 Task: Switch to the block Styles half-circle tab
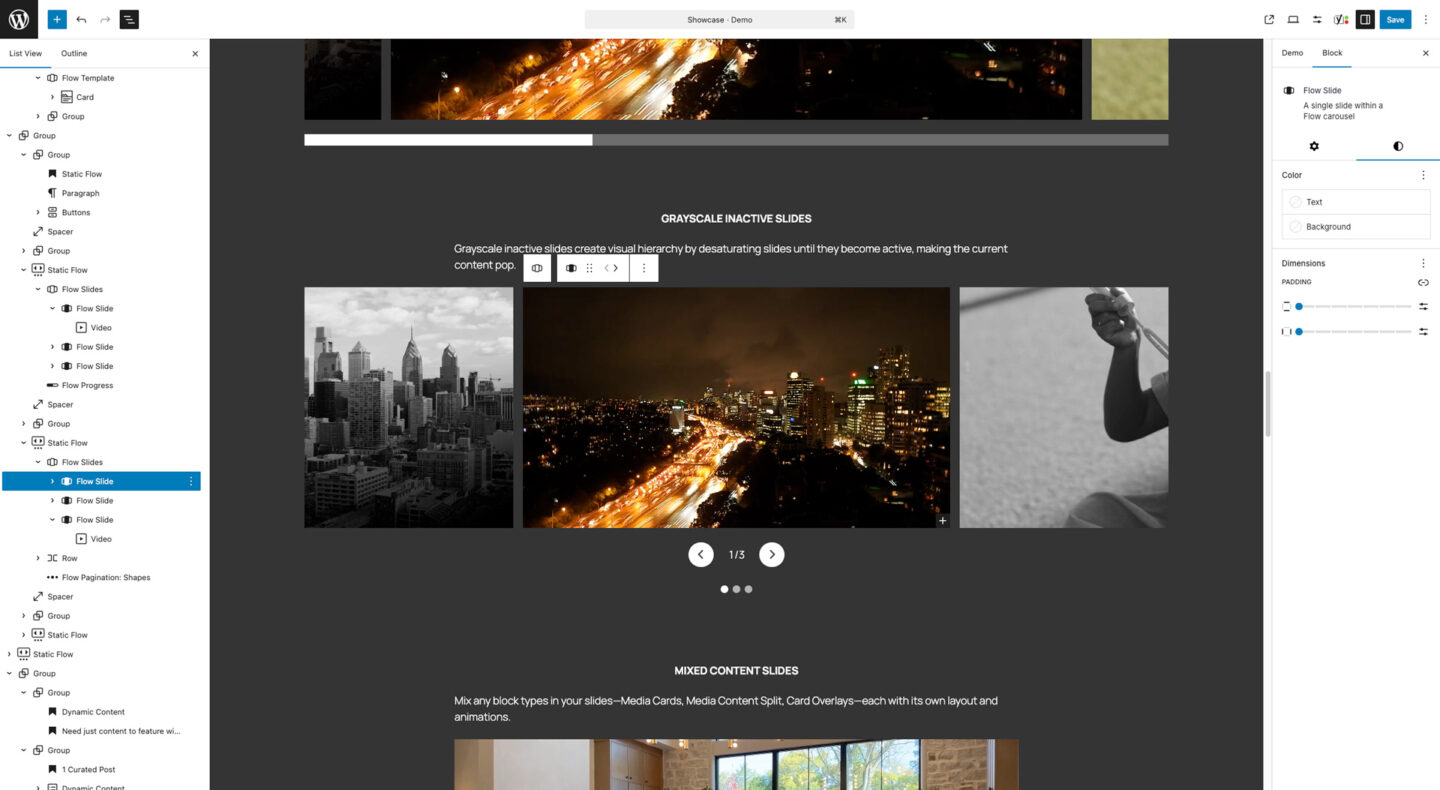[1397, 146]
